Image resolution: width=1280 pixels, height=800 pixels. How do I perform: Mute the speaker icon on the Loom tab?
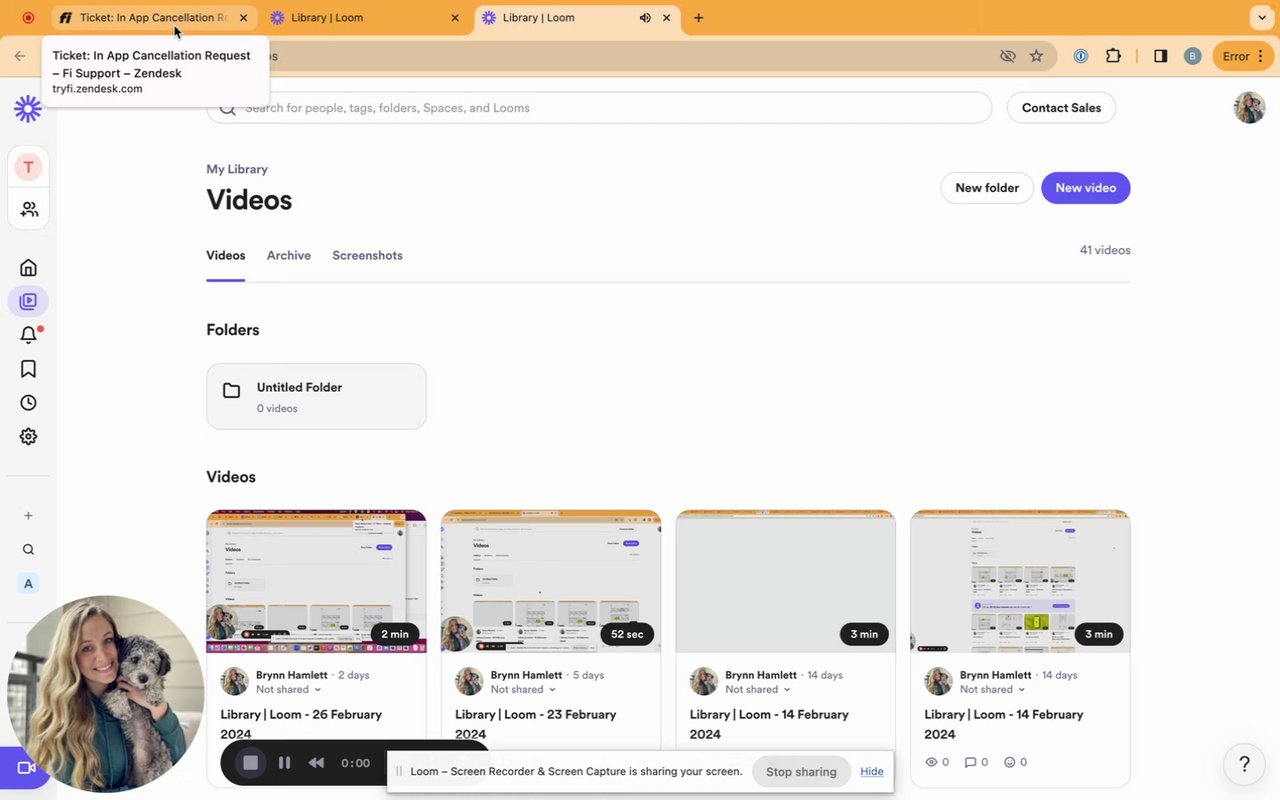(645, 18)
